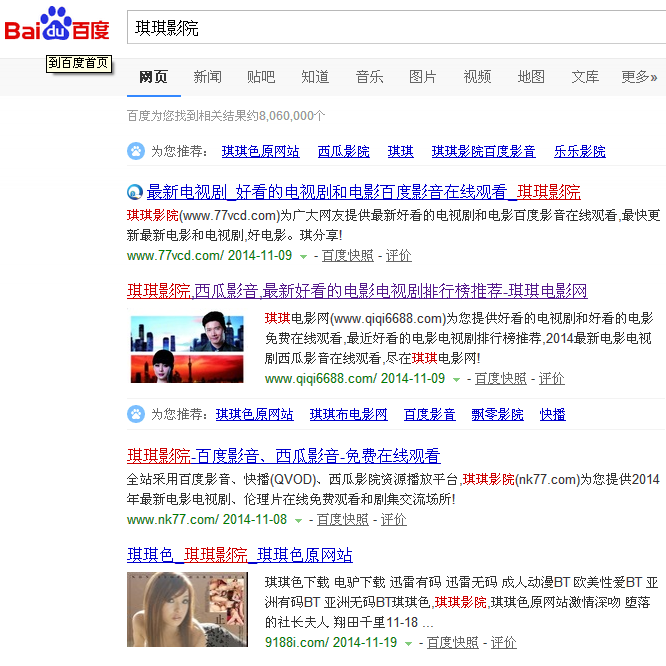
Task: Expand dropdown arrow after 9188i.com date
Action: coord(408,644)
